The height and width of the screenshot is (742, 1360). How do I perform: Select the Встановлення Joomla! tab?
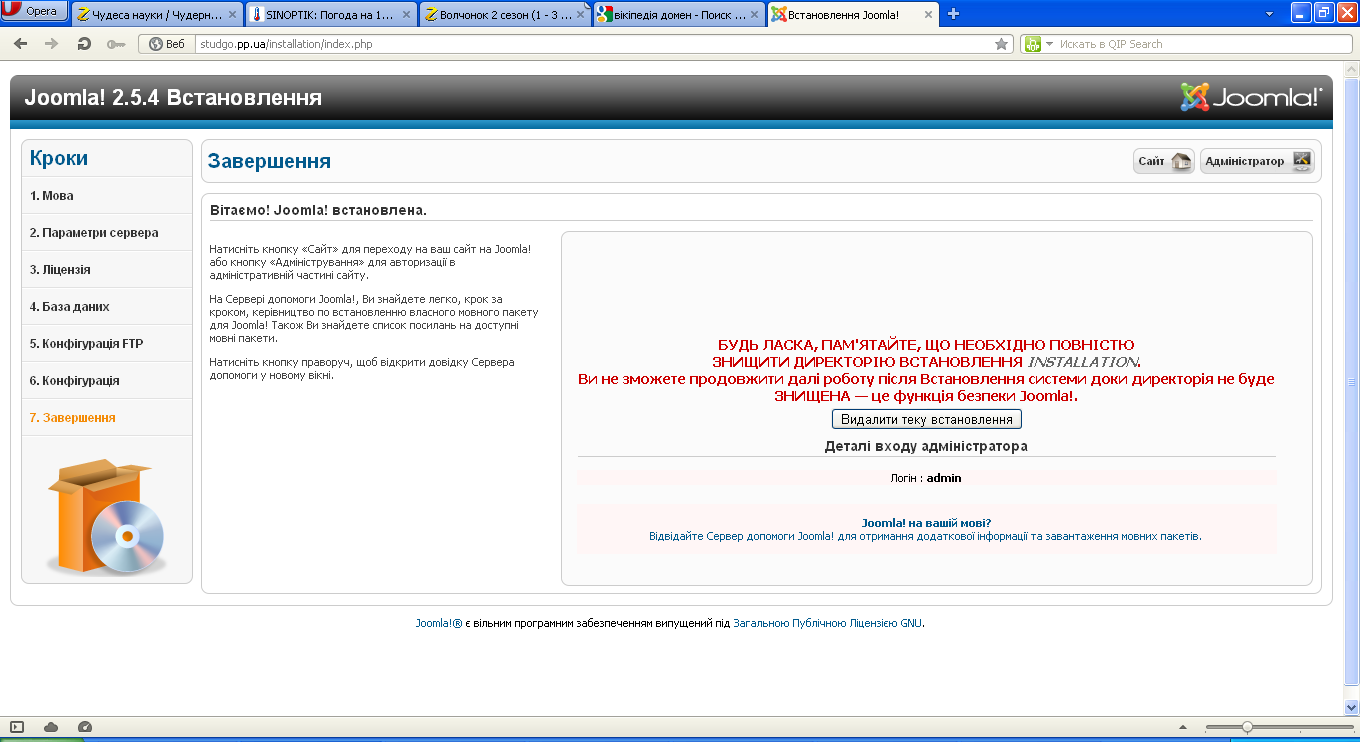click(853, 14)
